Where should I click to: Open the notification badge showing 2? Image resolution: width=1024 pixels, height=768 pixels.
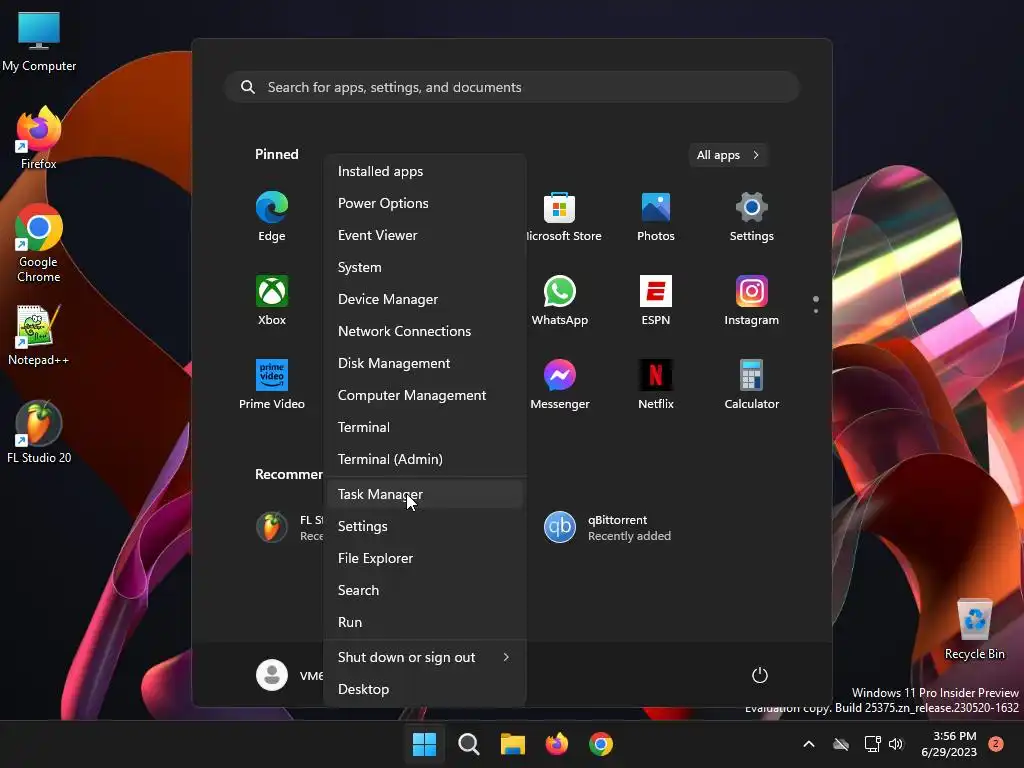[x=996, y=744]
